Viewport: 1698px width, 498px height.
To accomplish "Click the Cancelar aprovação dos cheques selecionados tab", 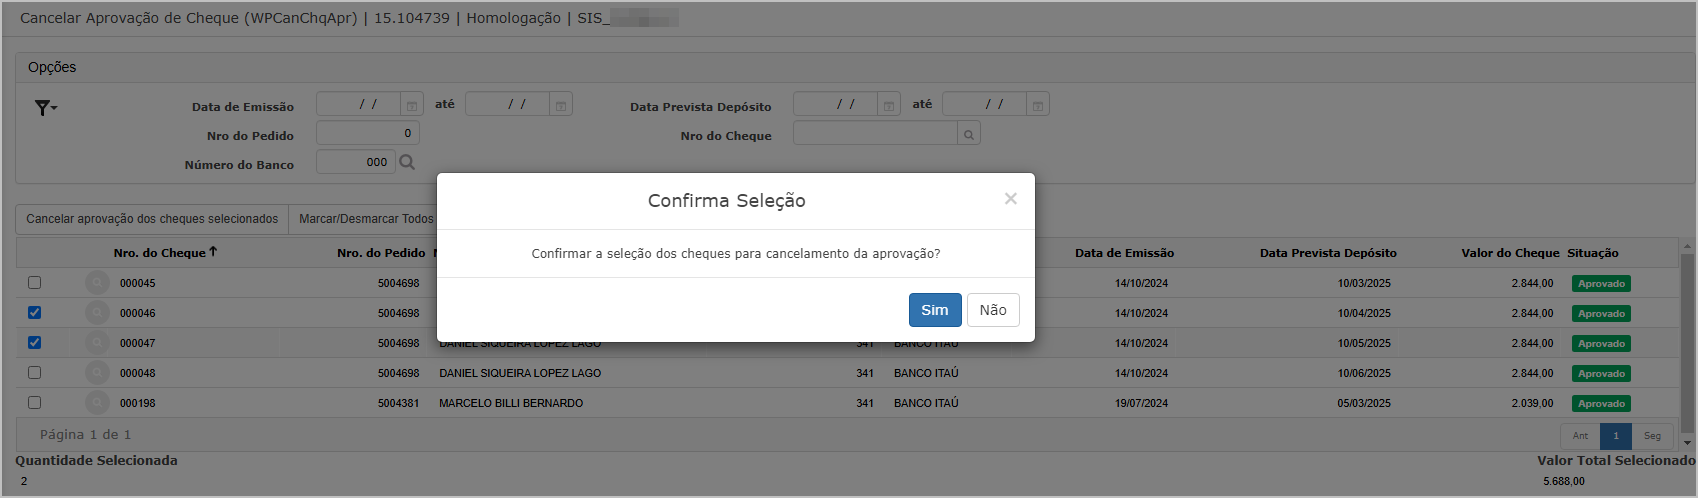I will click(152, 219).
